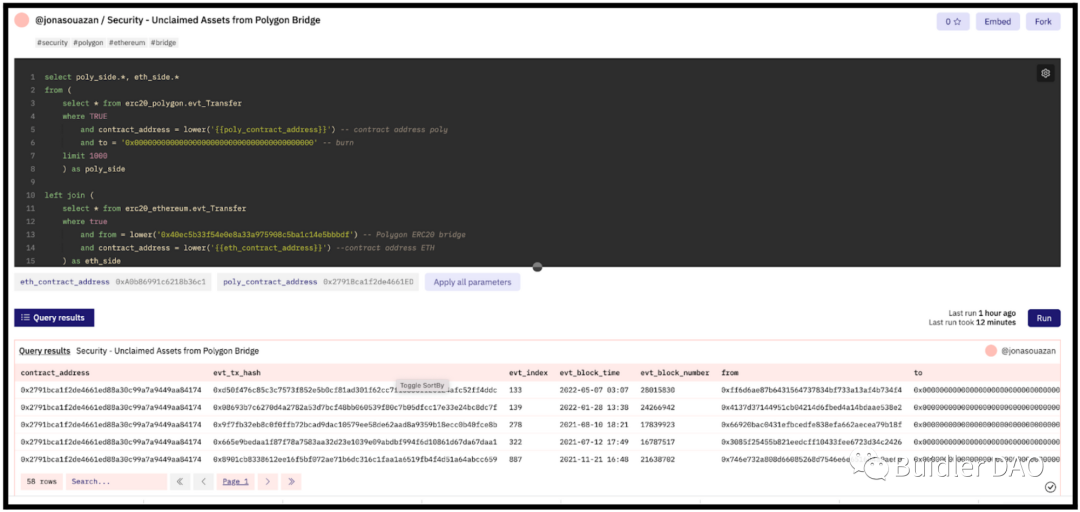Fork this query
Viewport: 1080px width, 512px height.
click(x=1043, y=21)
